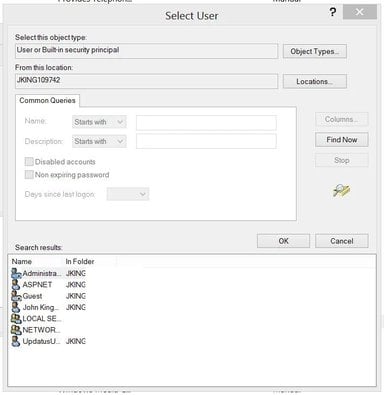Click the Columns button

[342, 119]
